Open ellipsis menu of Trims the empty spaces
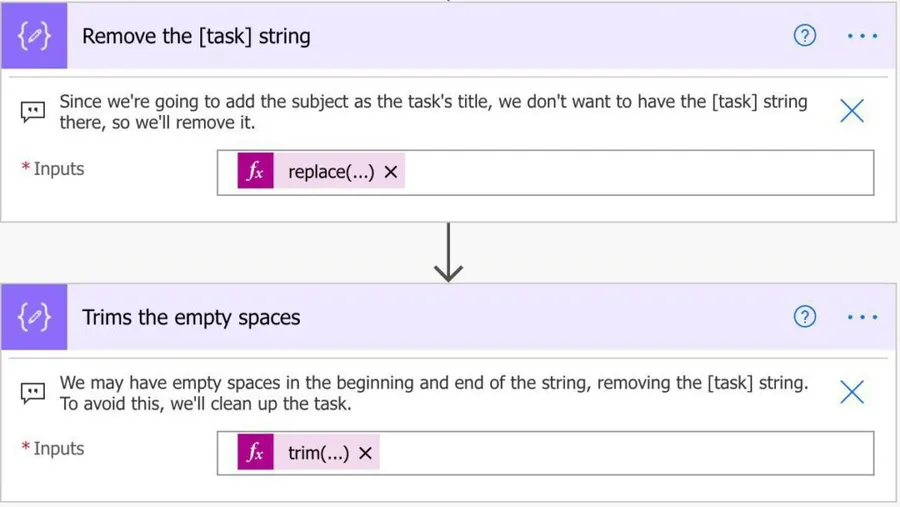 862,317
